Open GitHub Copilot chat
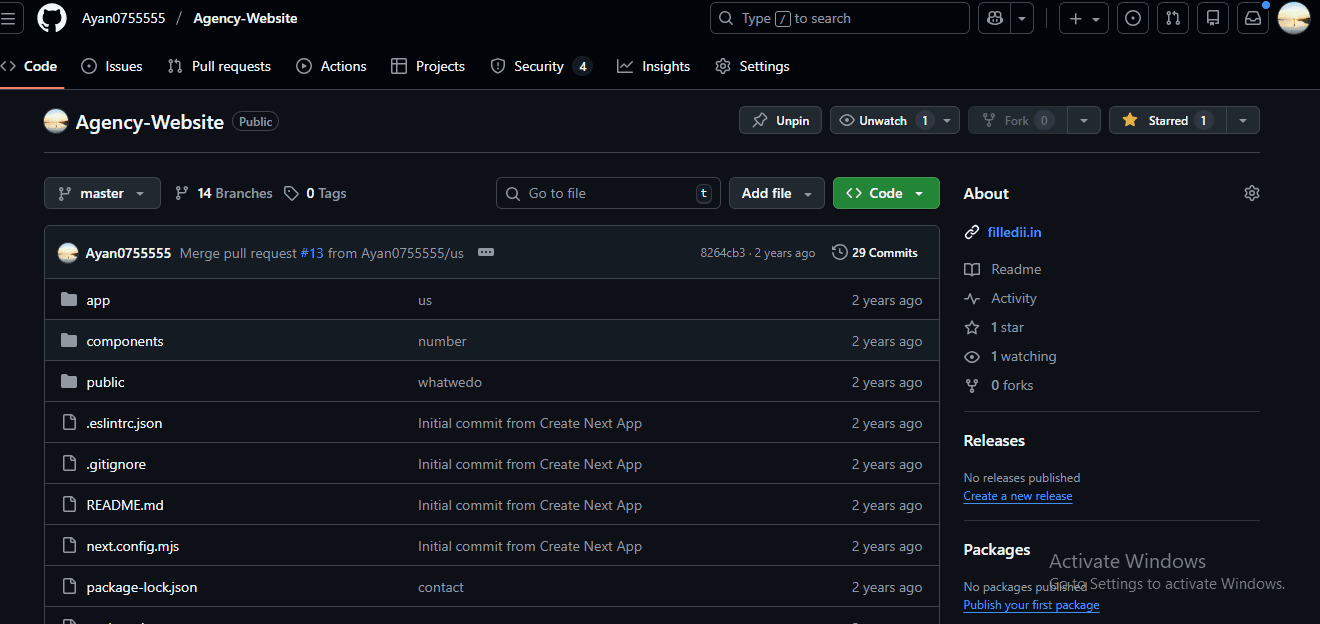This screenshot has width=1320, height=624. point(993,17)
